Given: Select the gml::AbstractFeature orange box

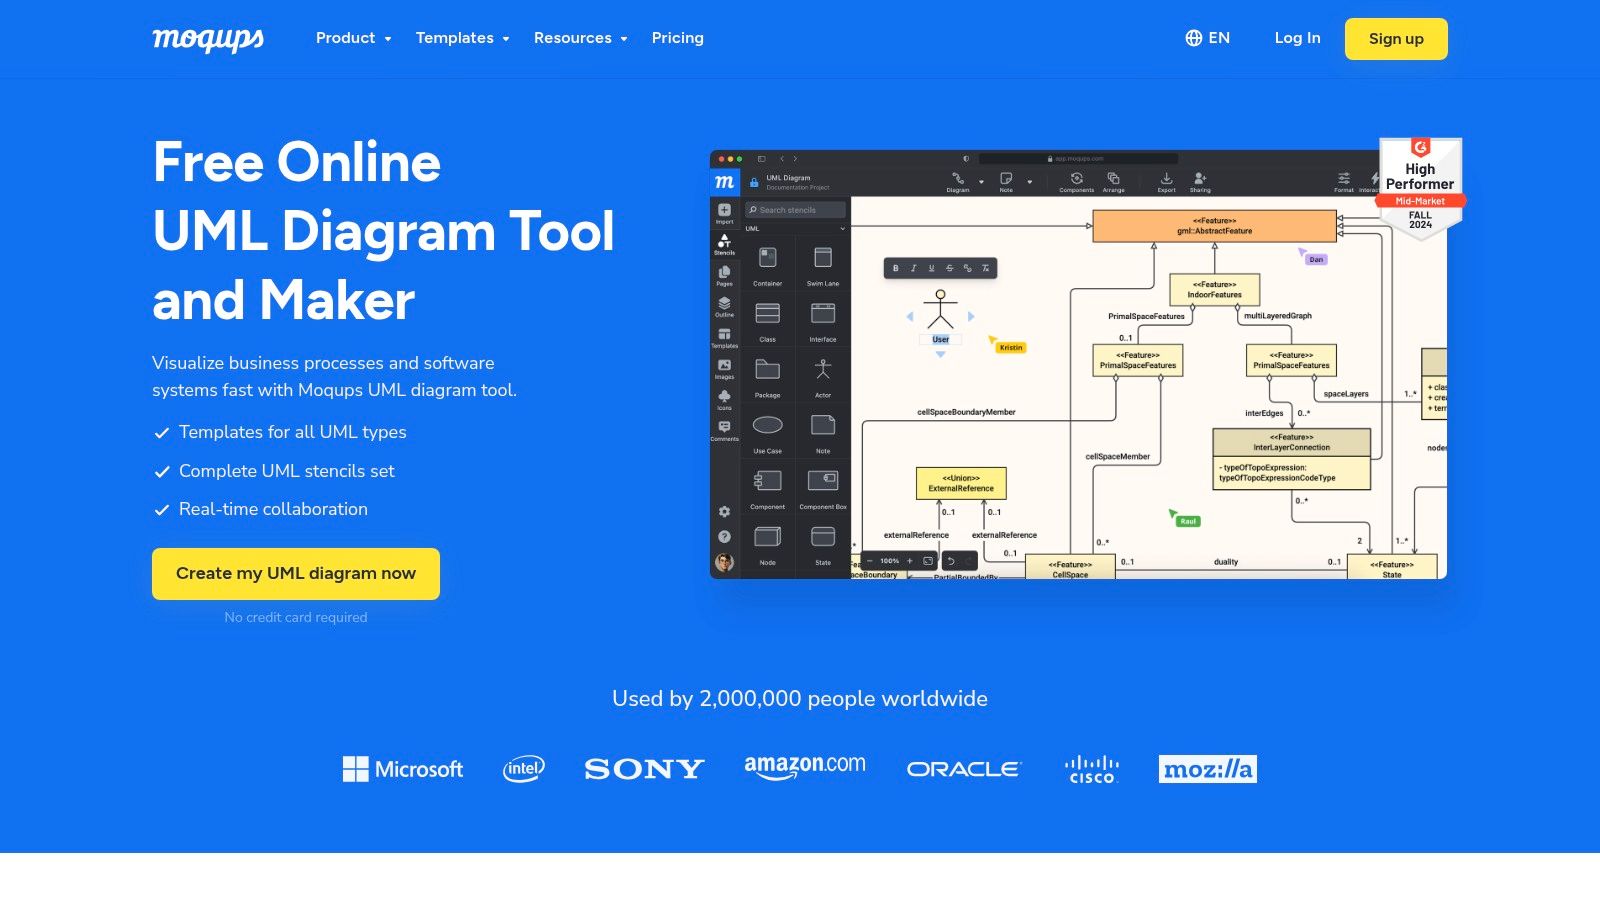Looking at the screenshot, I should coord(1214,226).
